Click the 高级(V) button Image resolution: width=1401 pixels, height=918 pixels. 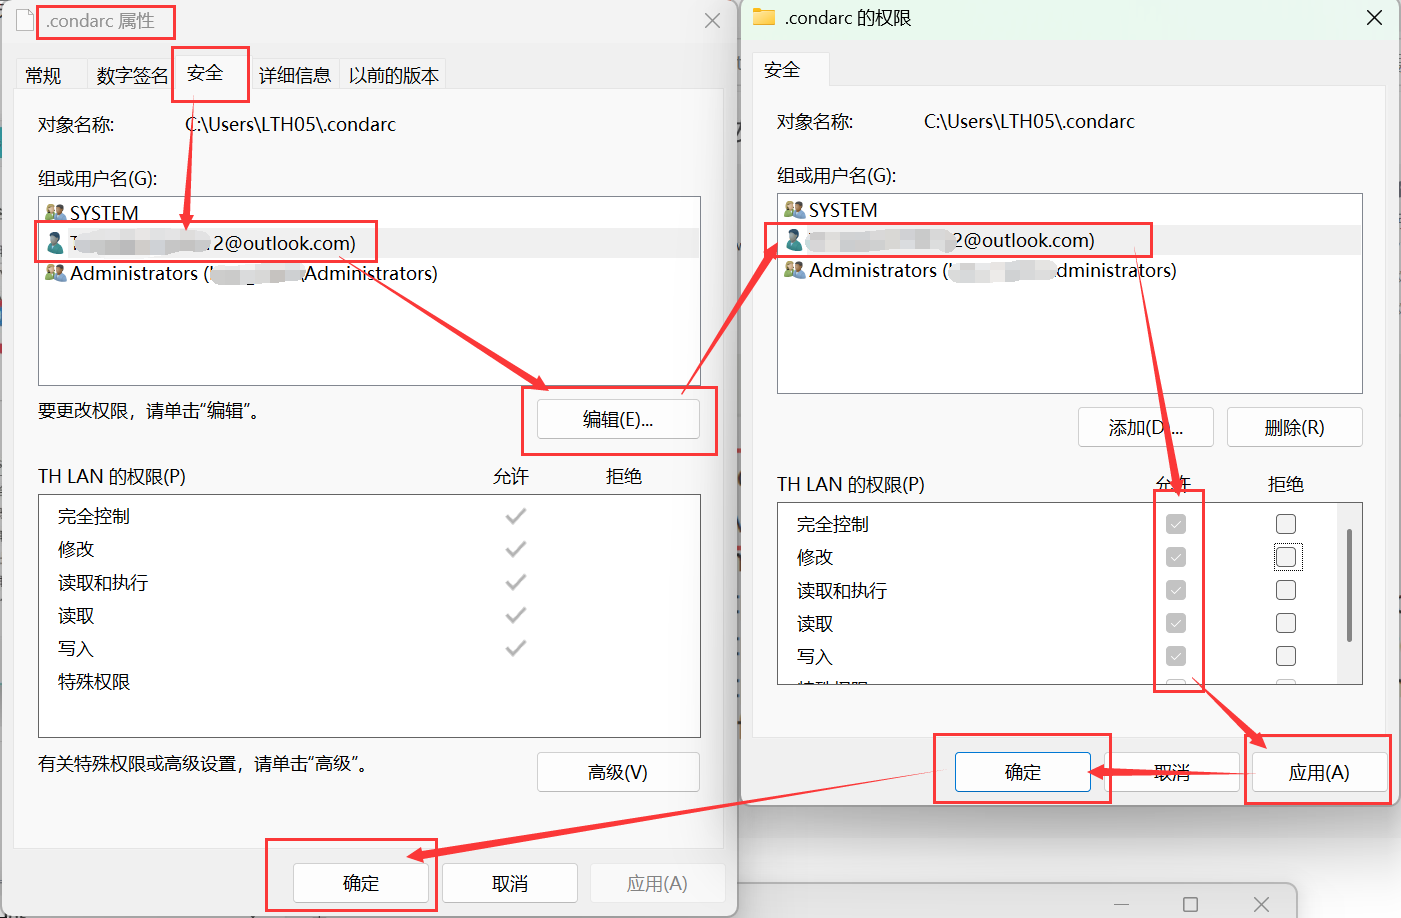tap(618, 771)
